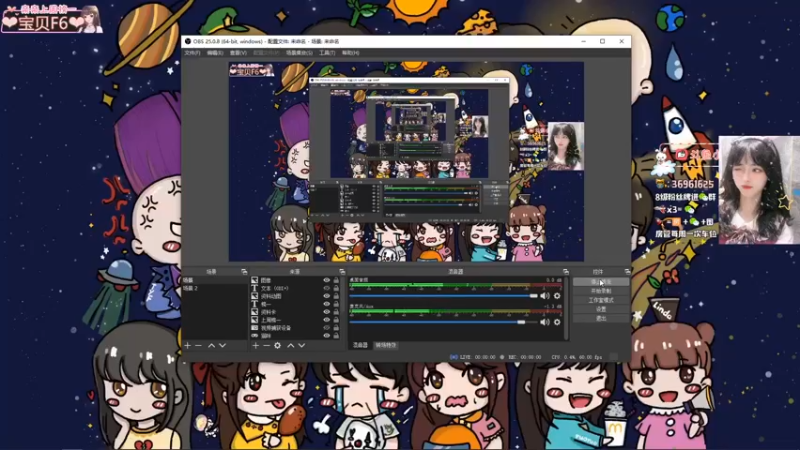Adjust the 桌面音频 volume slider
Image resolution: width=800 pixels, height=450 pixels.
(443, 296)
